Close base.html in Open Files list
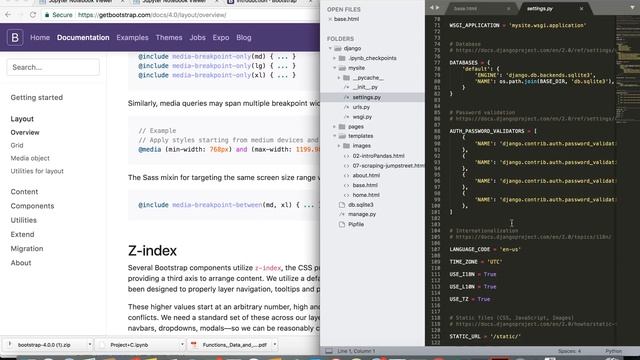Screen dimensions: 640x360 point(330,19)
